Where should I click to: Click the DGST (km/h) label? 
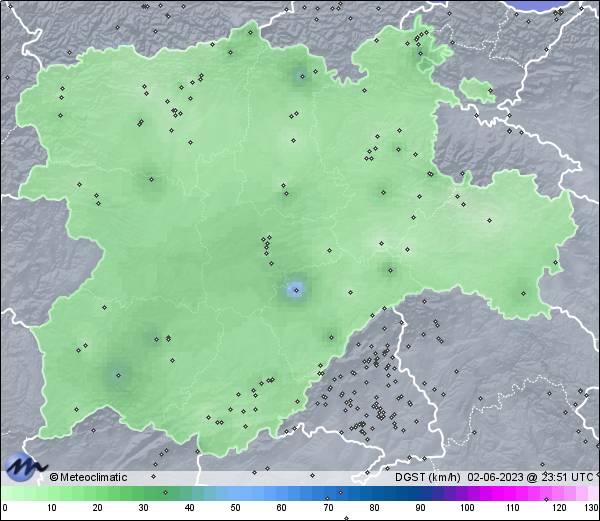pyautogui.click(x=427, y=477)
